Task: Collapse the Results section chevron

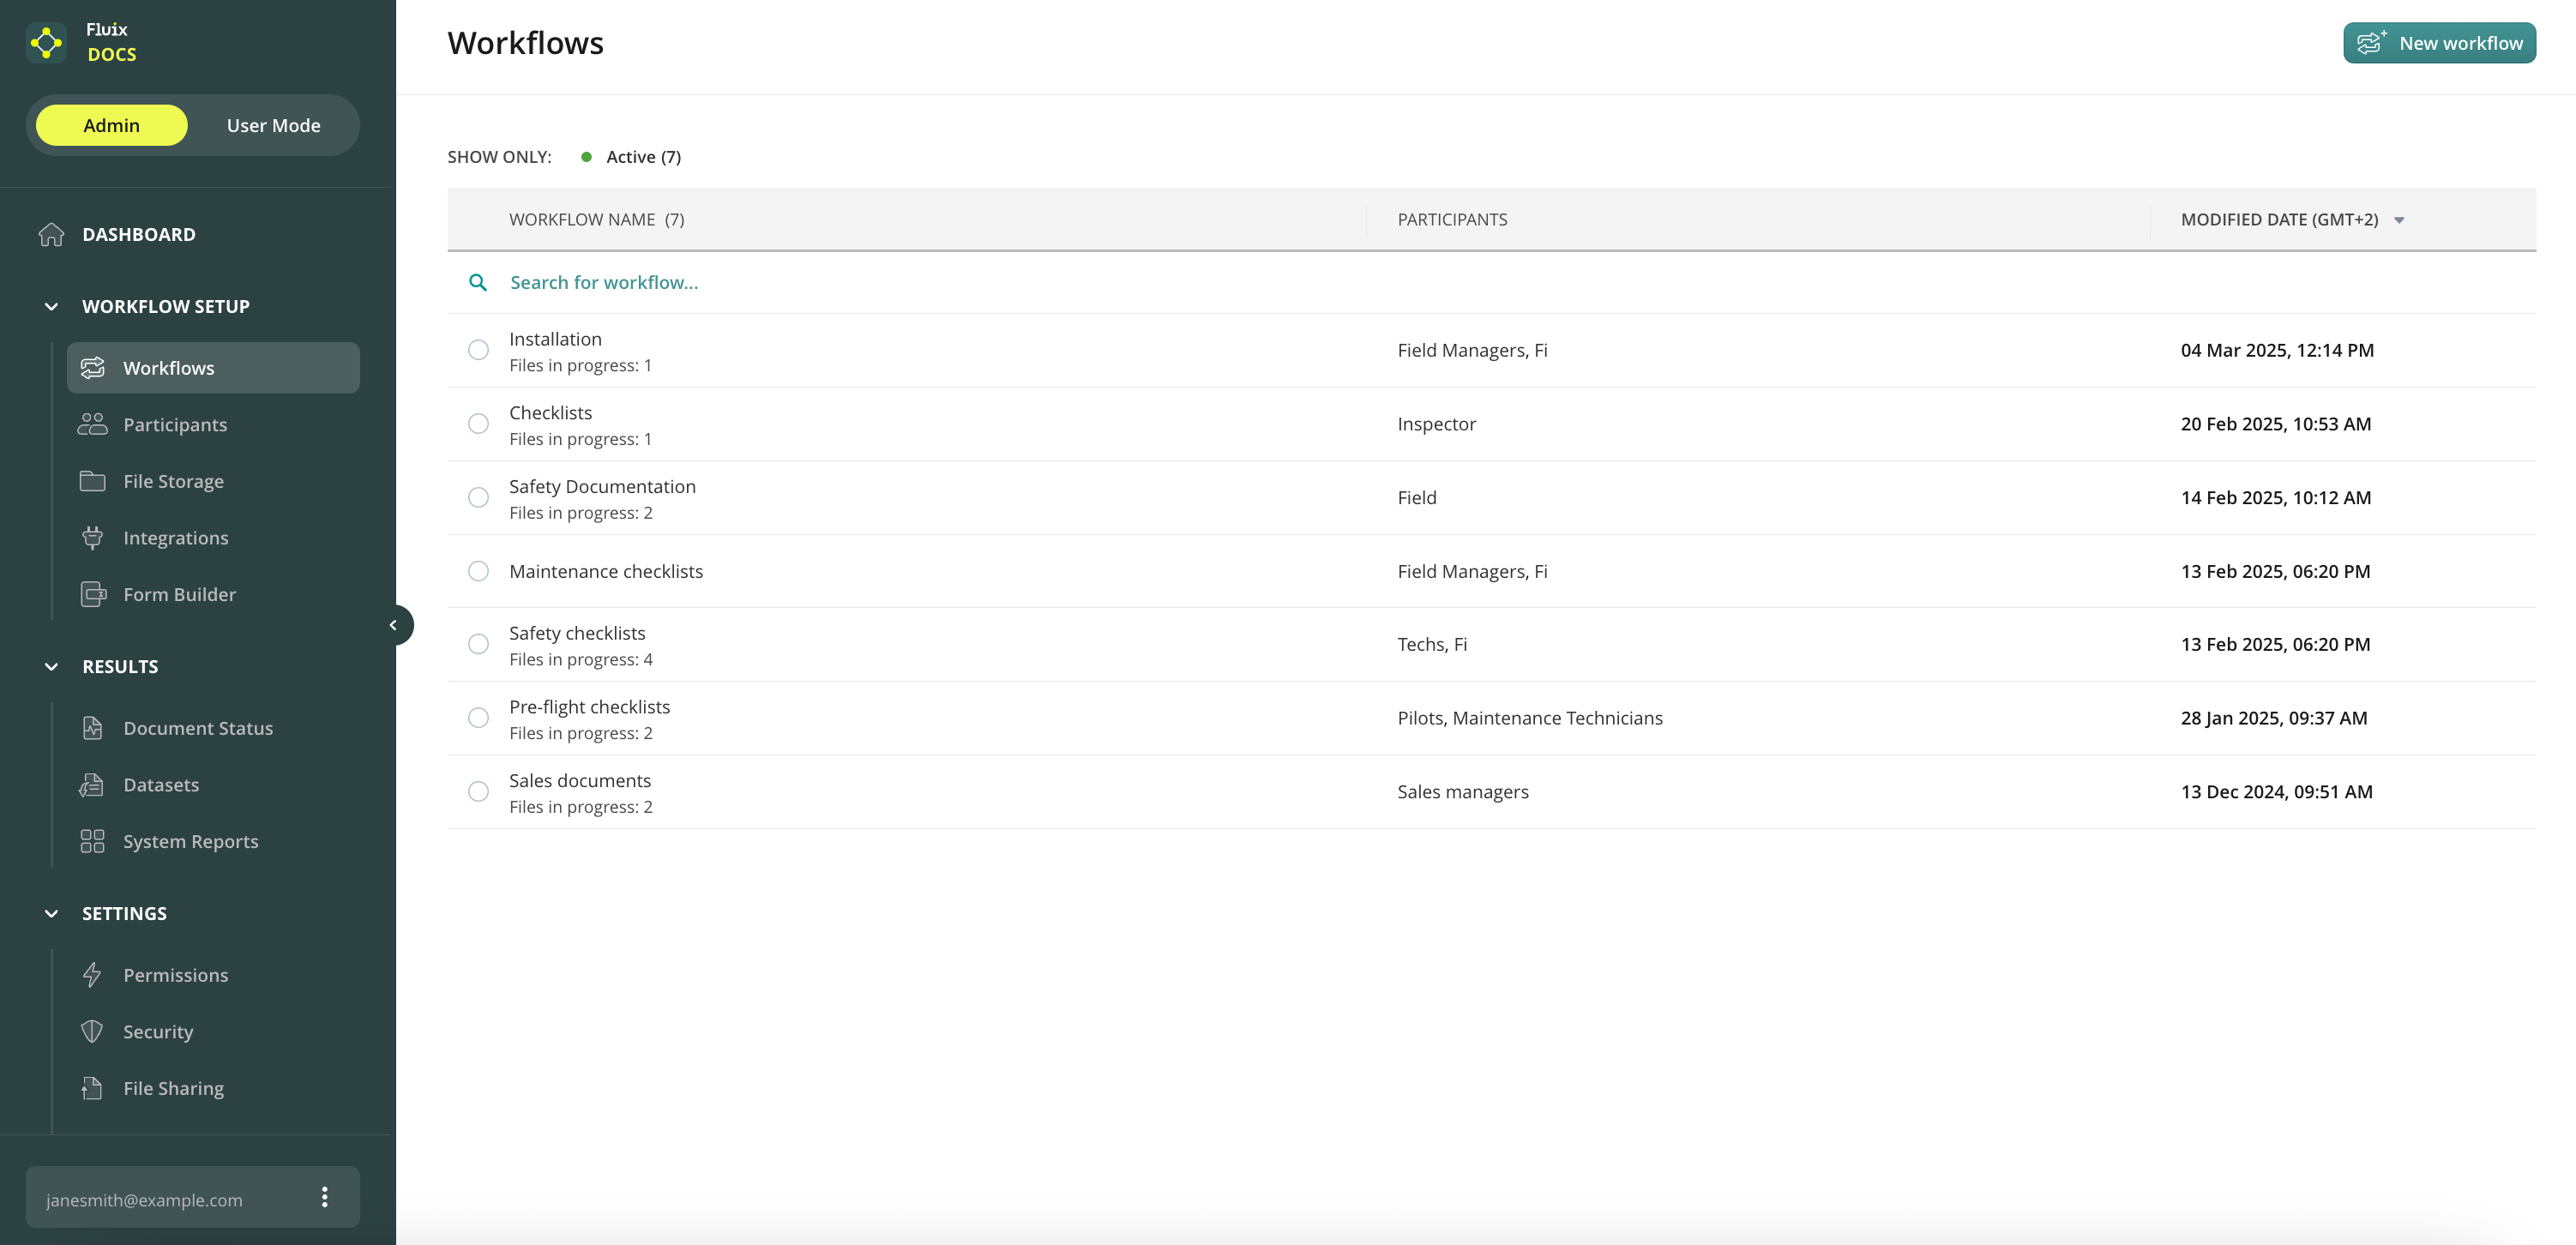Action: [x=51, y=666]
